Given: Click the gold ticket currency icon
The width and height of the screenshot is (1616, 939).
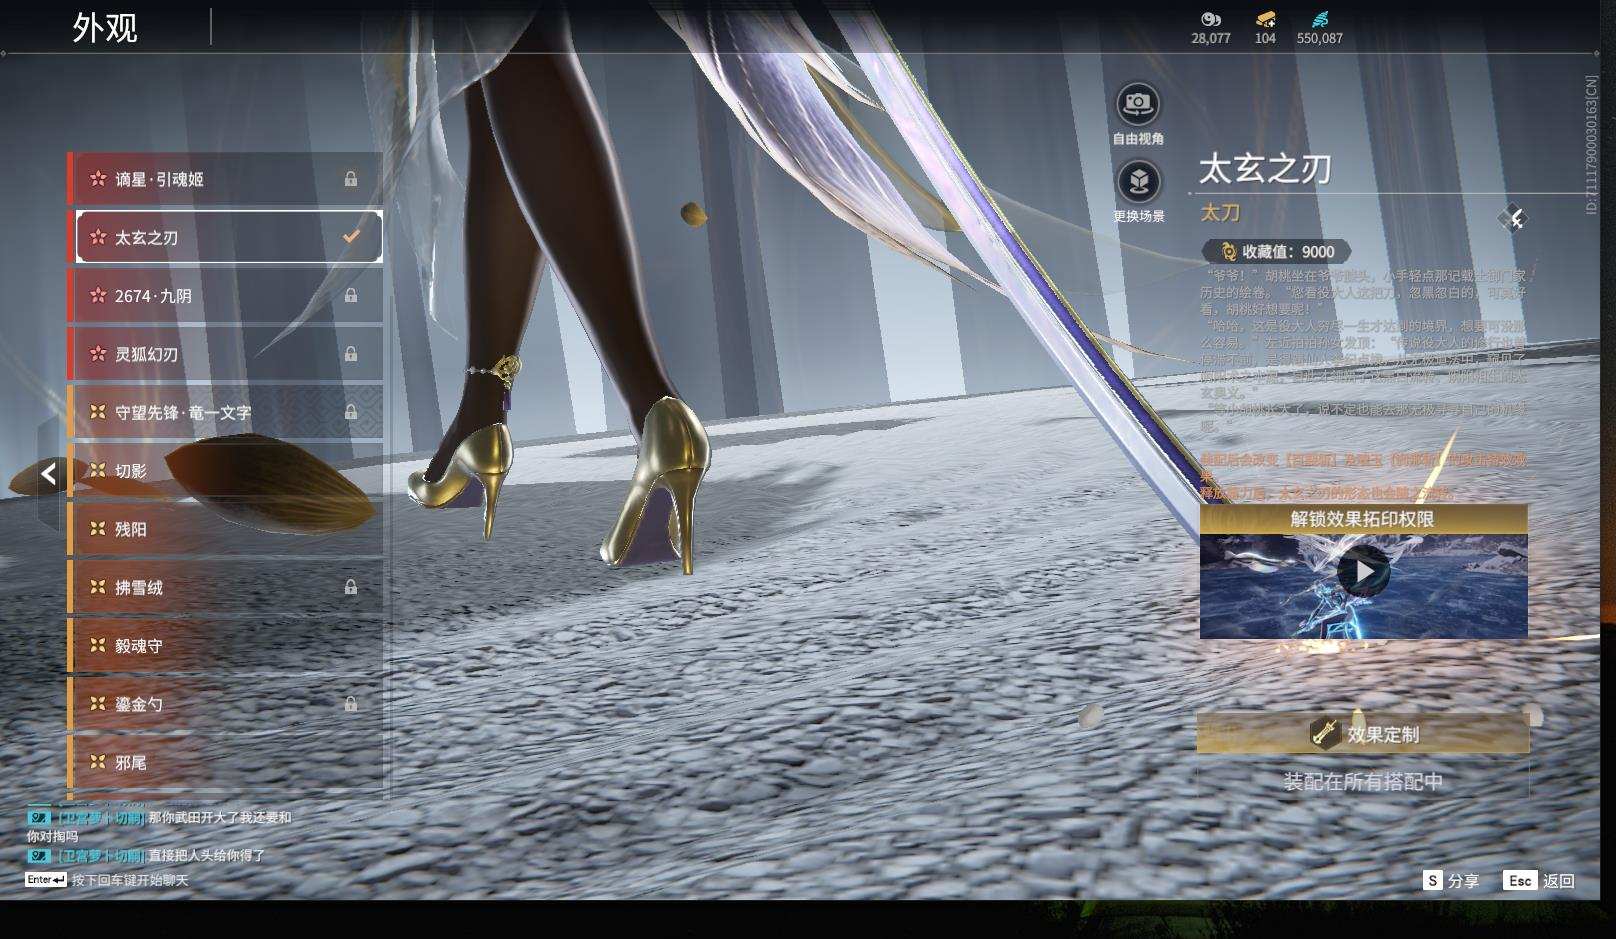Looking at the screenshot, I should coord(1265,19).
